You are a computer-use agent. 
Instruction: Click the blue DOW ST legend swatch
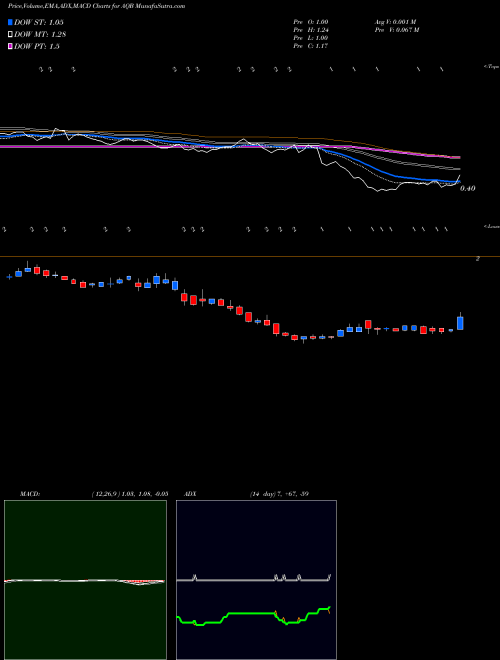(10, 22)
